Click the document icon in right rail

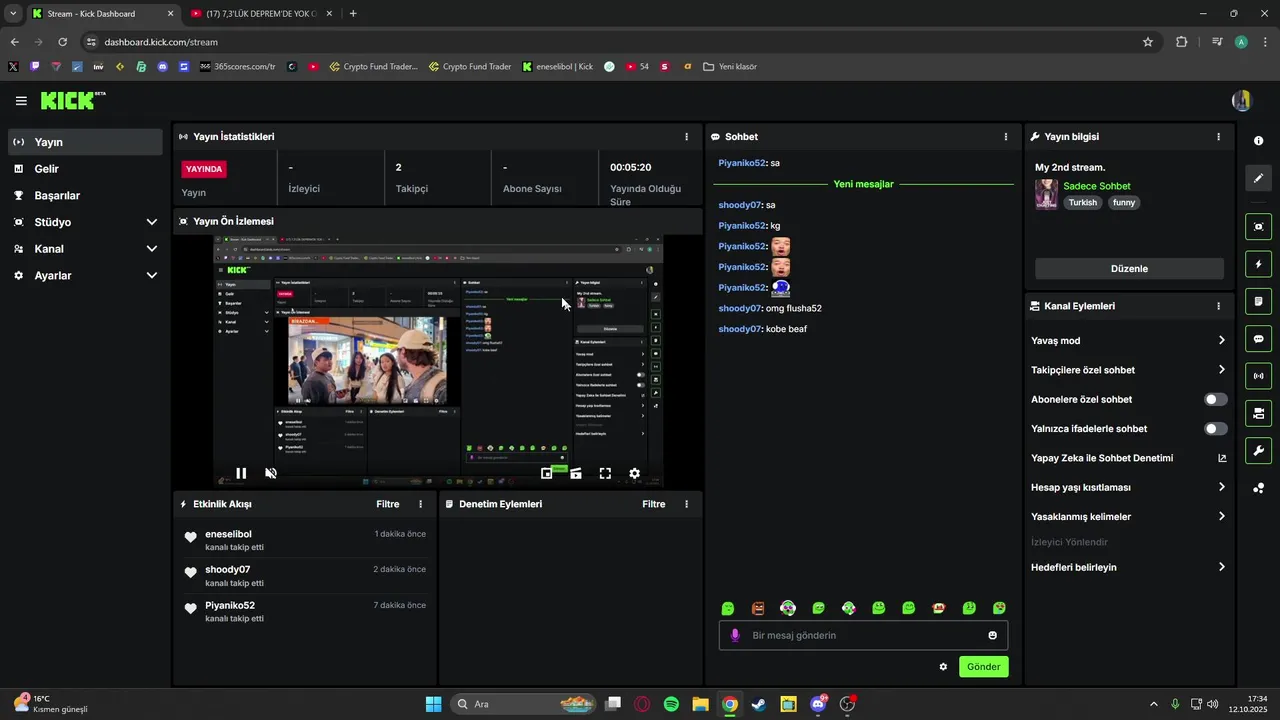1258,301
